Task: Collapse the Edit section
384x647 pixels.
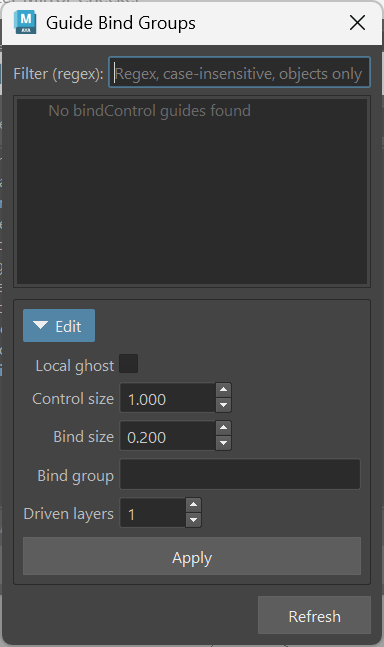Action: pos(59,326)
